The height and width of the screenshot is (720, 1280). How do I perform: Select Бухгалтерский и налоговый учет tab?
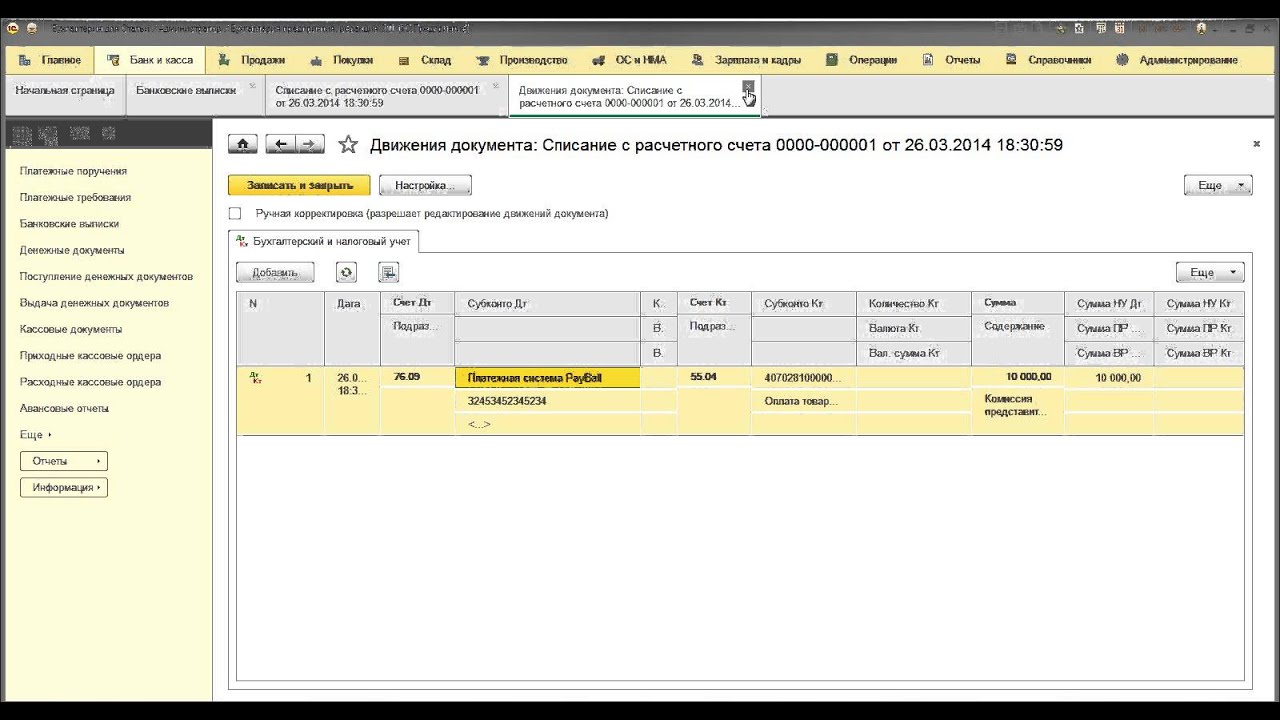324,241
